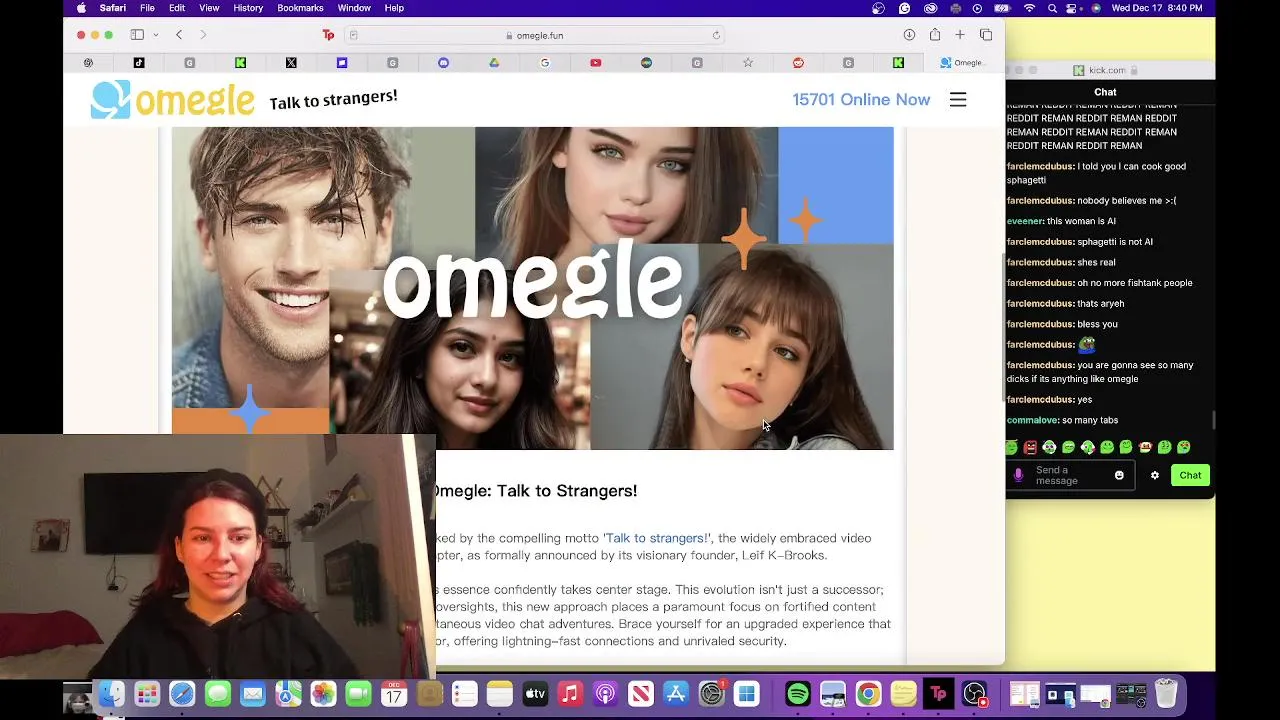The image size is (1280, 720).
Task: Click the Omegle logo on the page
Action: 173,99
